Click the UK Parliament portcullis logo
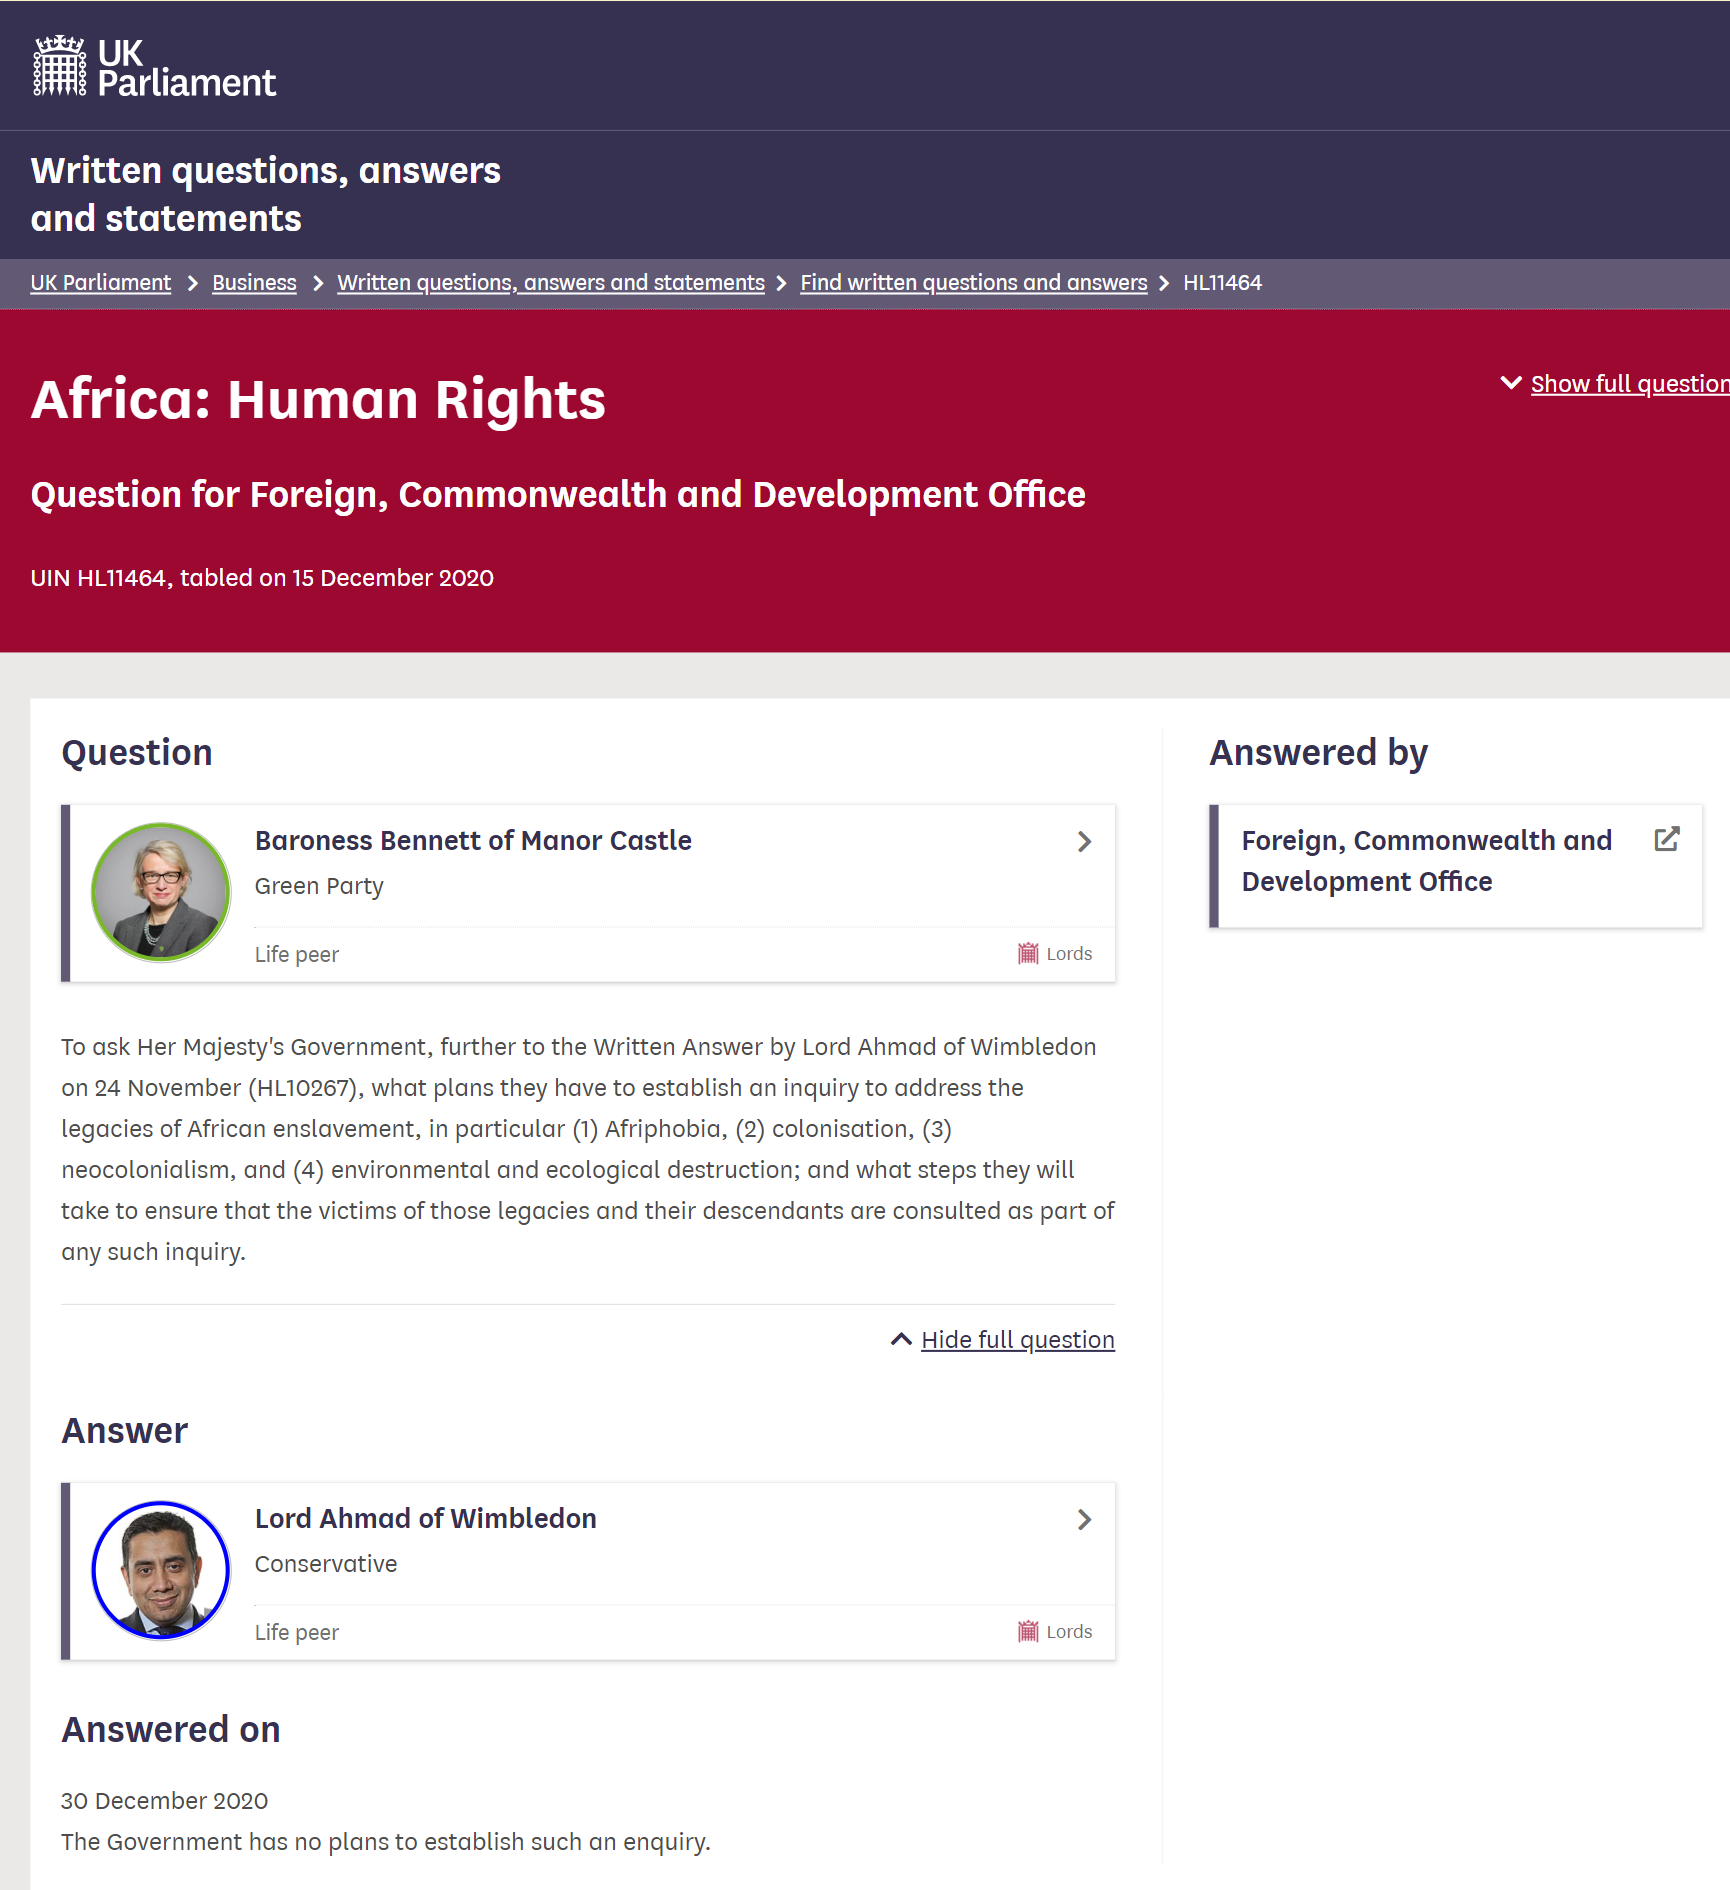This screenshot has height=1890, width=1730. 60,66
